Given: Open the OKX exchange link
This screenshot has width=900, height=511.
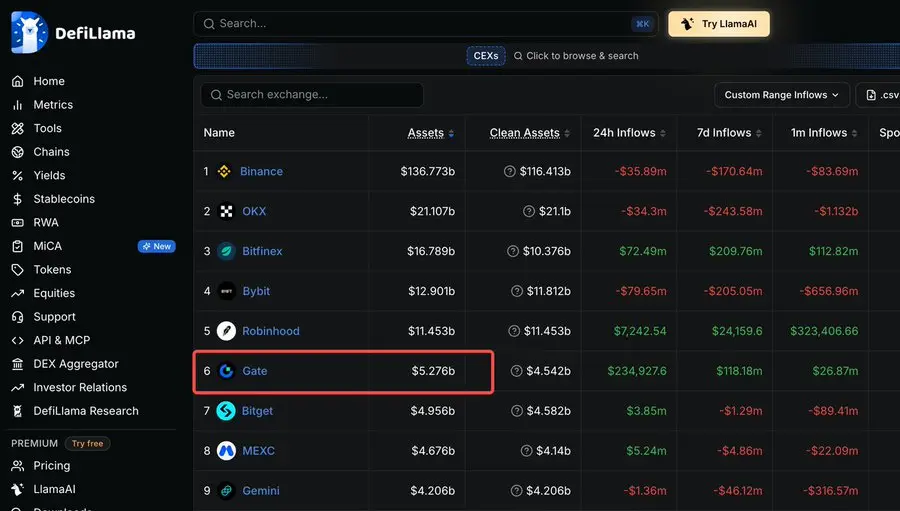Looking at the screenshot, I should point(254,211).
